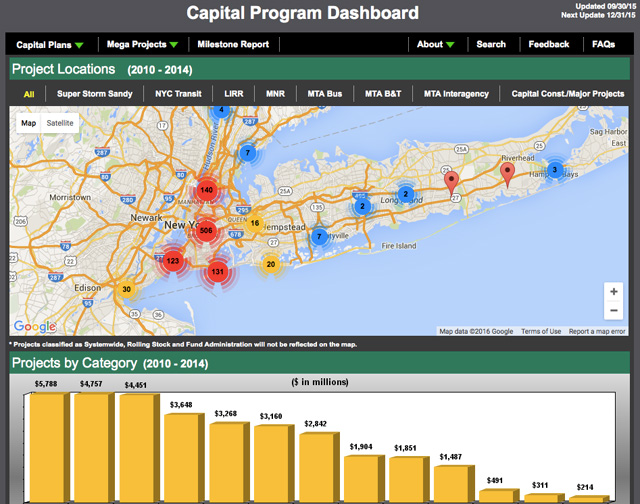Viewport: 640px width, 504px height.
Task: Open the Capital Plans dropdown menu
Action: [x=49, y=45]
